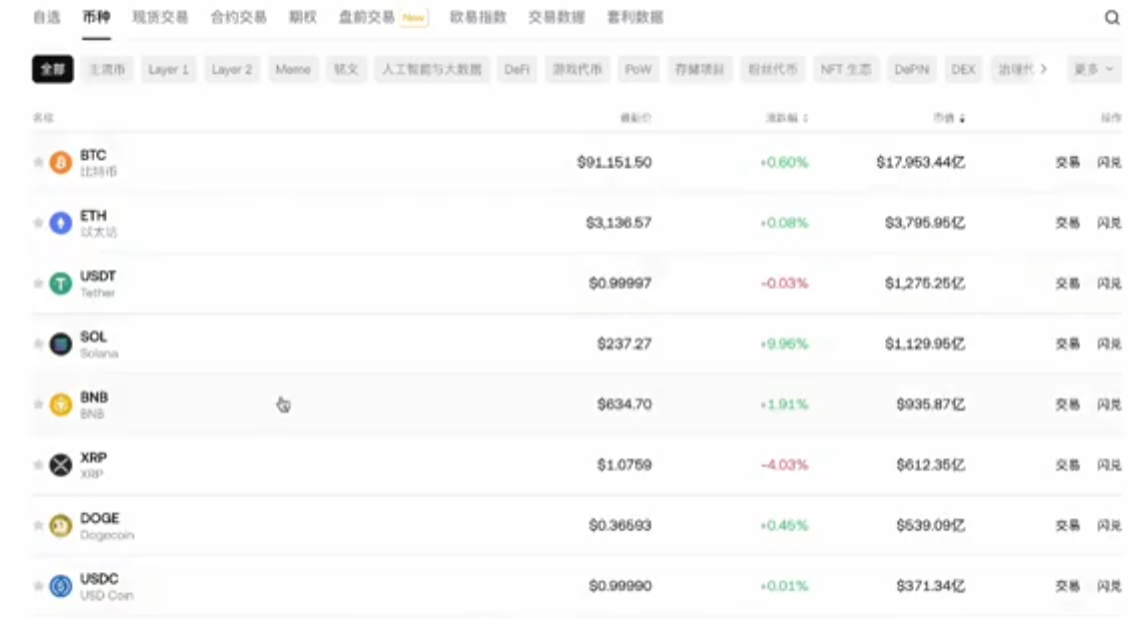1143x619 pixels.
Task: Add DOGE to favorites star
Action: point(38,525)
